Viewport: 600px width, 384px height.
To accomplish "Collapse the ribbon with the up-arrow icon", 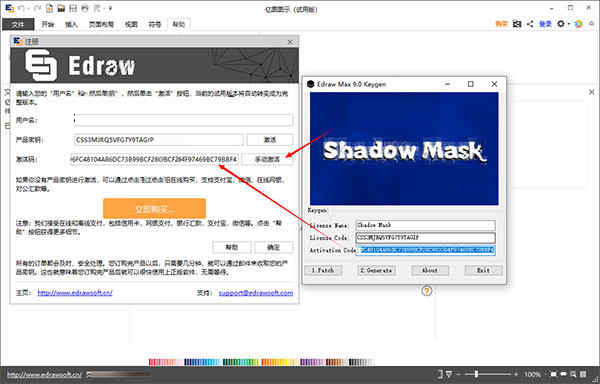I will (592, 24).
